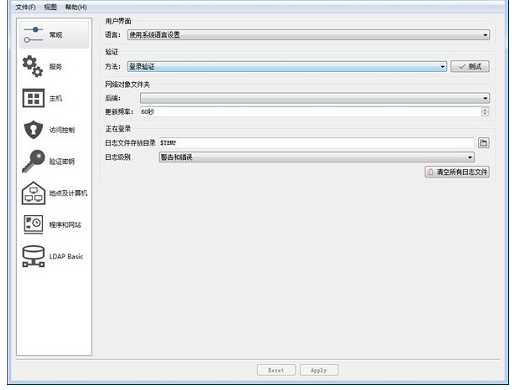Open 地点及计算机 locations and computers page
This screenshot has width=516, height=390.
pos(54,193)
